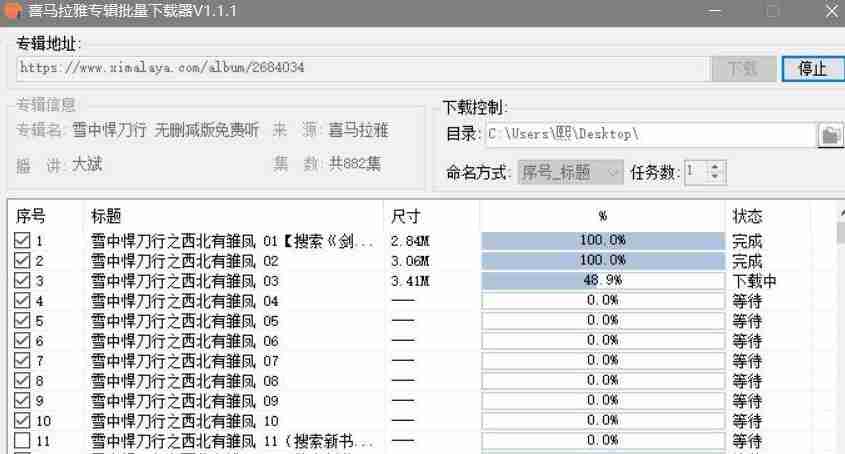Open the 命名方式 naming dropdown

pyautogui.click(x=570, y=173)
